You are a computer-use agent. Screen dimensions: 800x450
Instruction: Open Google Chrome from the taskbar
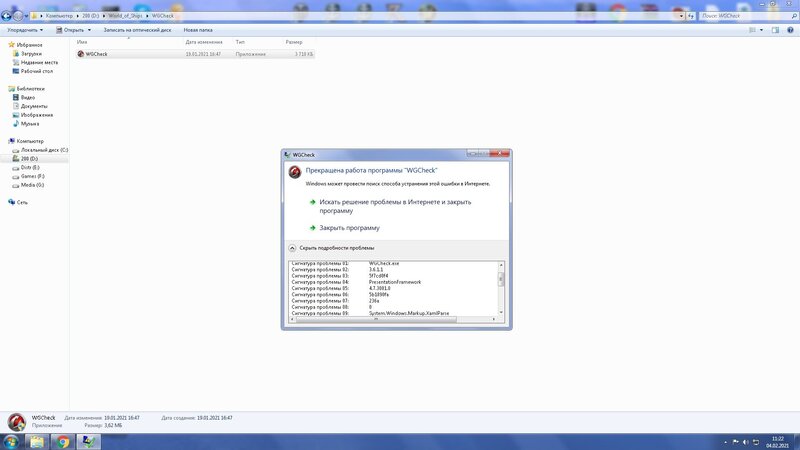pos(63,442)
